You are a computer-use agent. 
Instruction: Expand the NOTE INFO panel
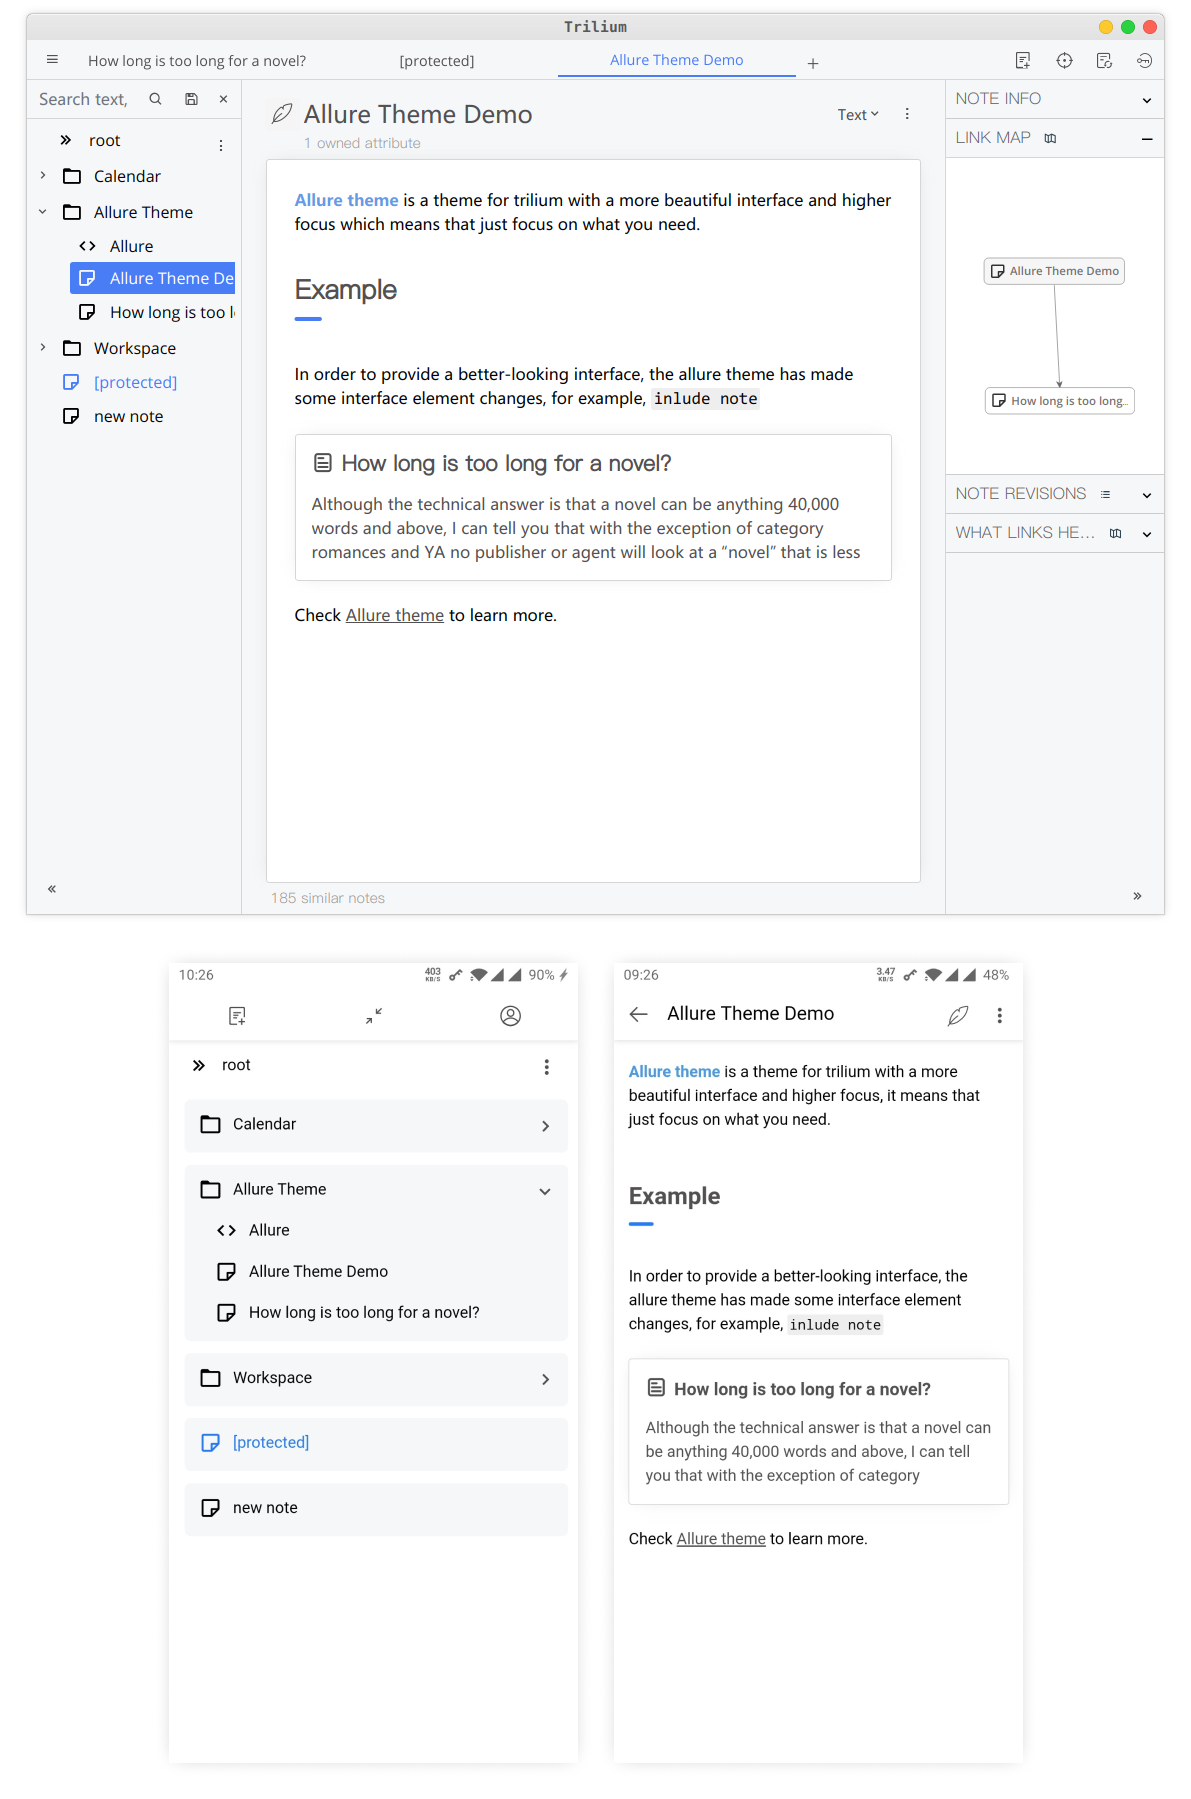click(x=1147, y=100)
